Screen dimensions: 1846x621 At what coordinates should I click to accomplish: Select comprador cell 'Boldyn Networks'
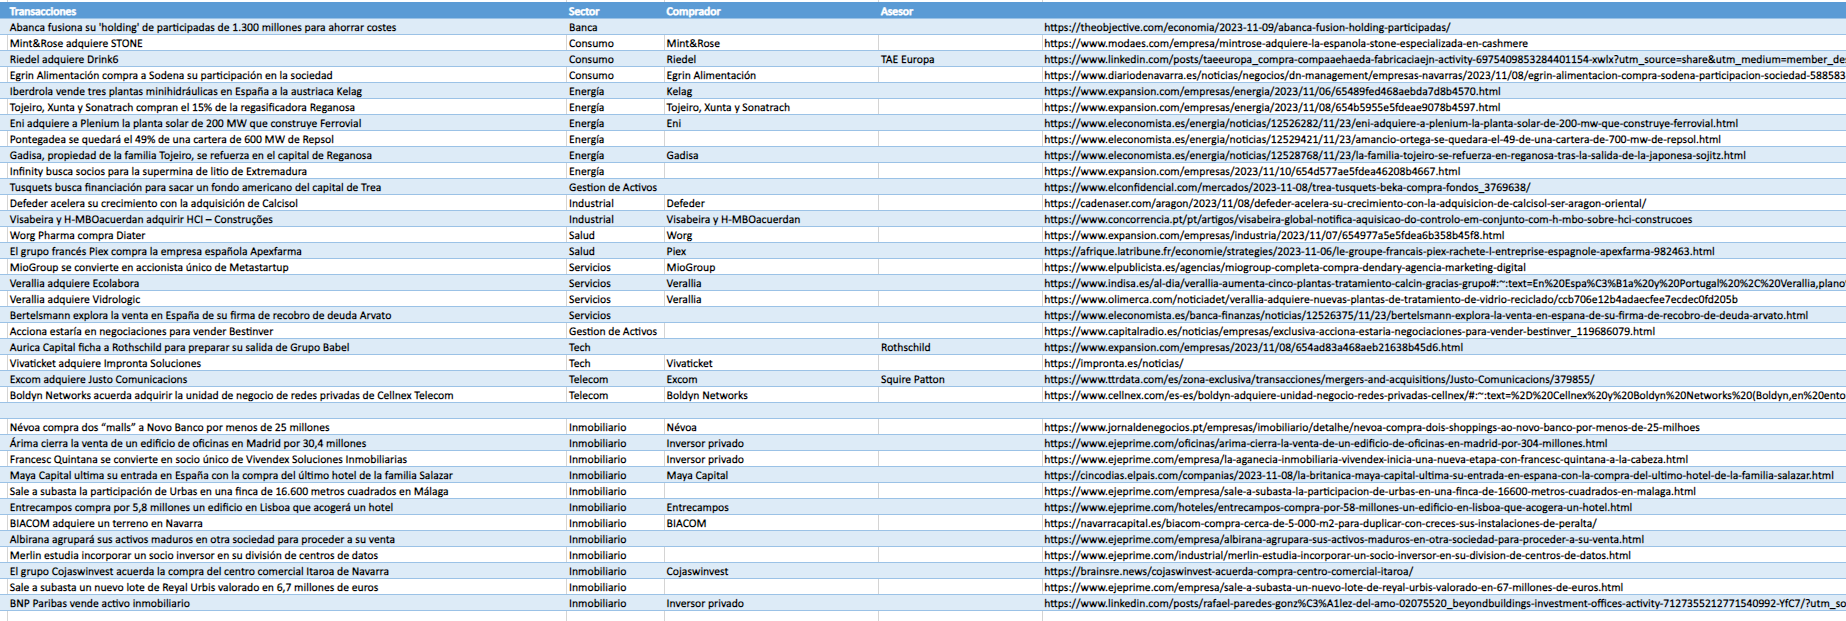click(707, 395)
